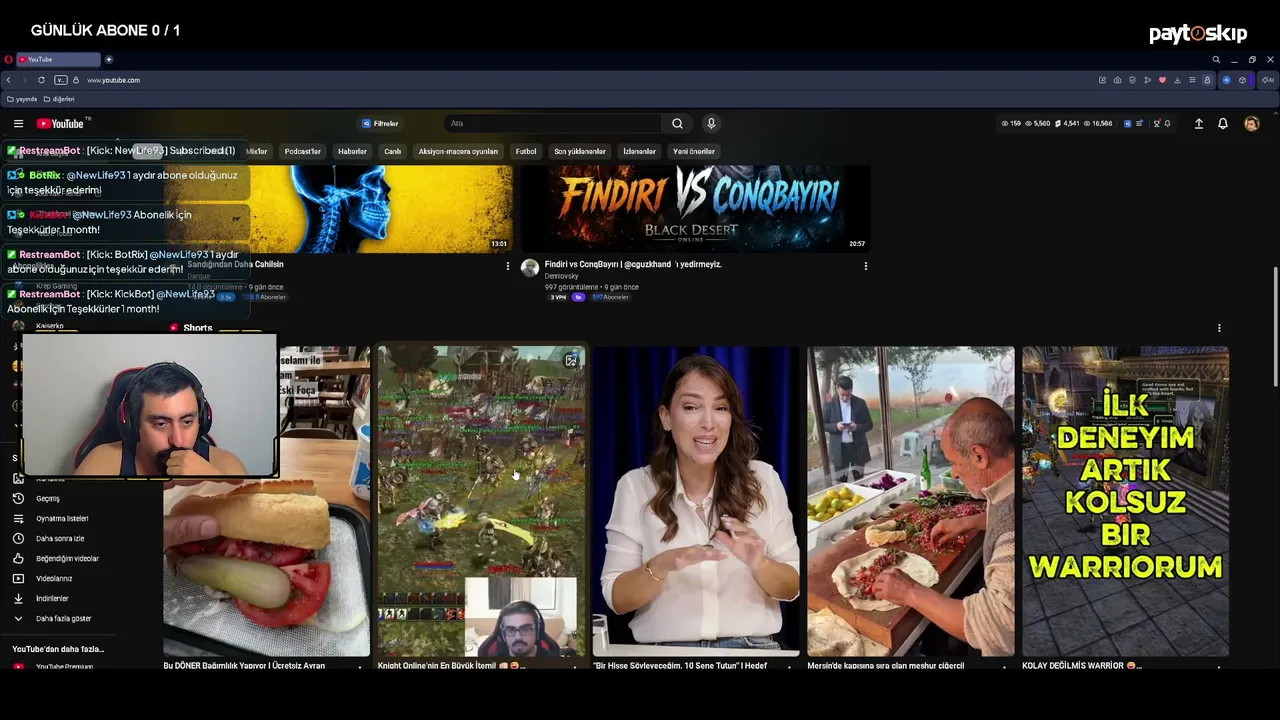Select Aksiyon-macera oyunları chip
This screenshot has width=1280, height=720.
458,152
